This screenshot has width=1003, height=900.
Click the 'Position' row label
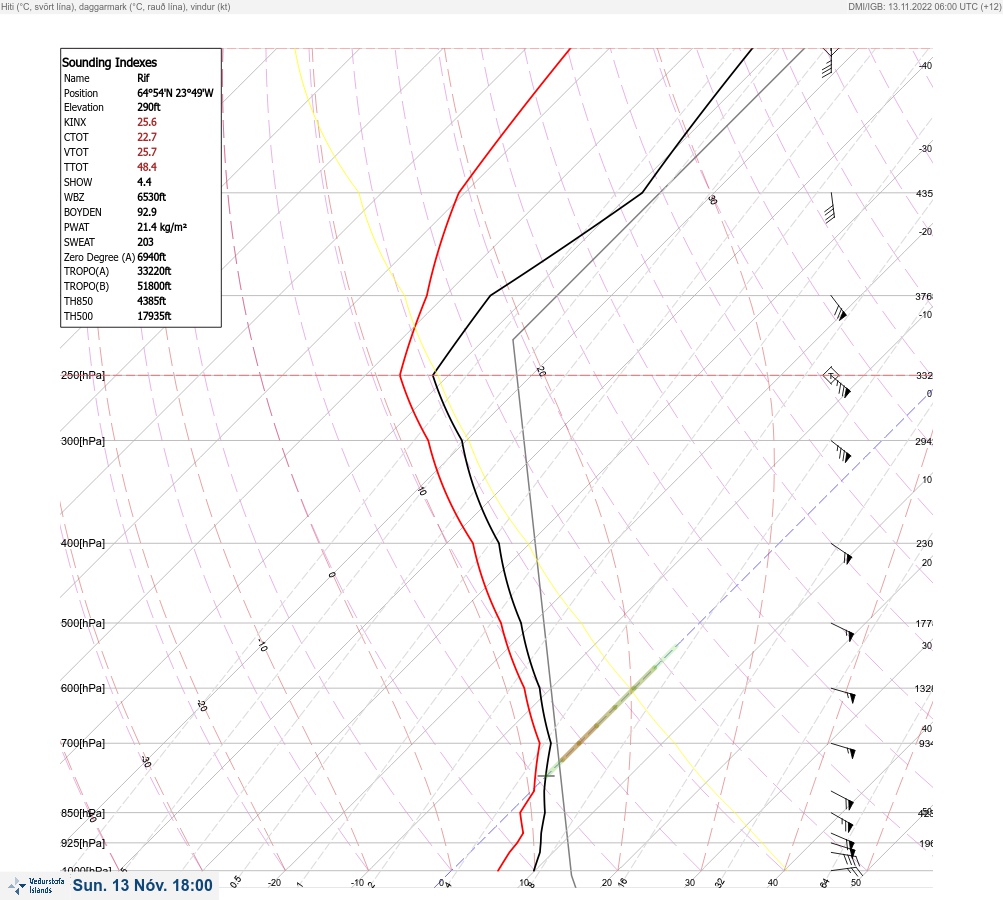(81, 93)
